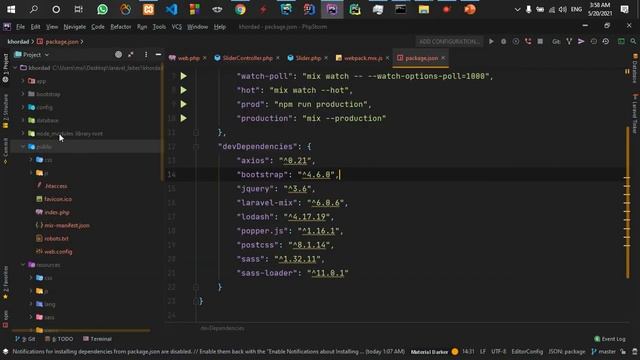Viewport: 640px width, 360px height.
Task: Open Database side tool window
Action: coord(635,68)
